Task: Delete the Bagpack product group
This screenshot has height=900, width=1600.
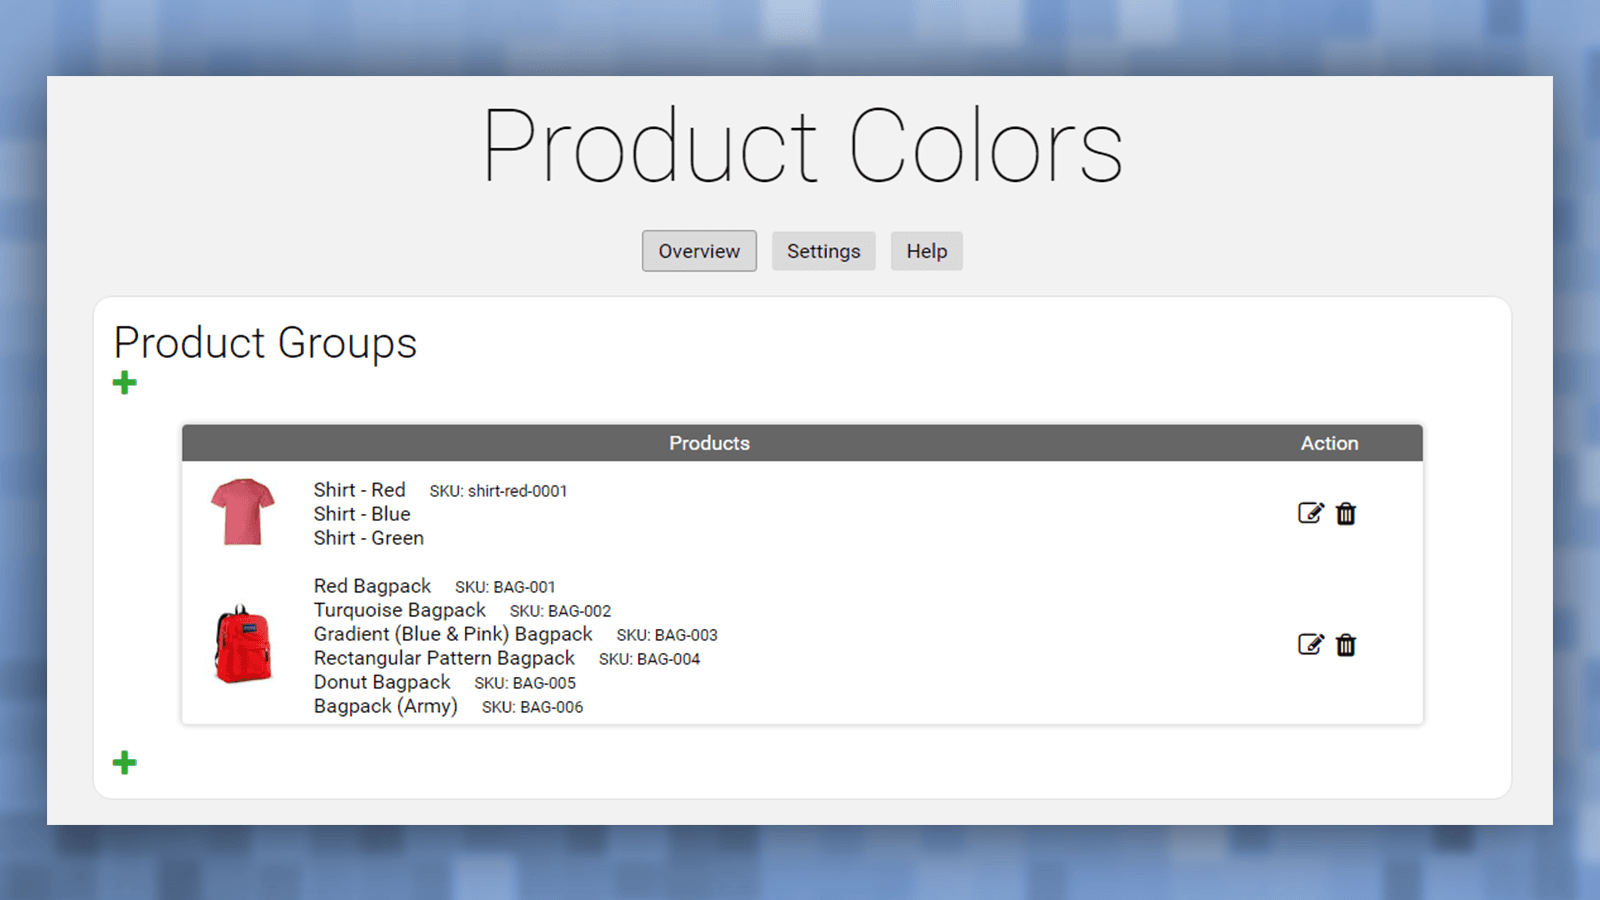Action: click(x=1346, y=645)
